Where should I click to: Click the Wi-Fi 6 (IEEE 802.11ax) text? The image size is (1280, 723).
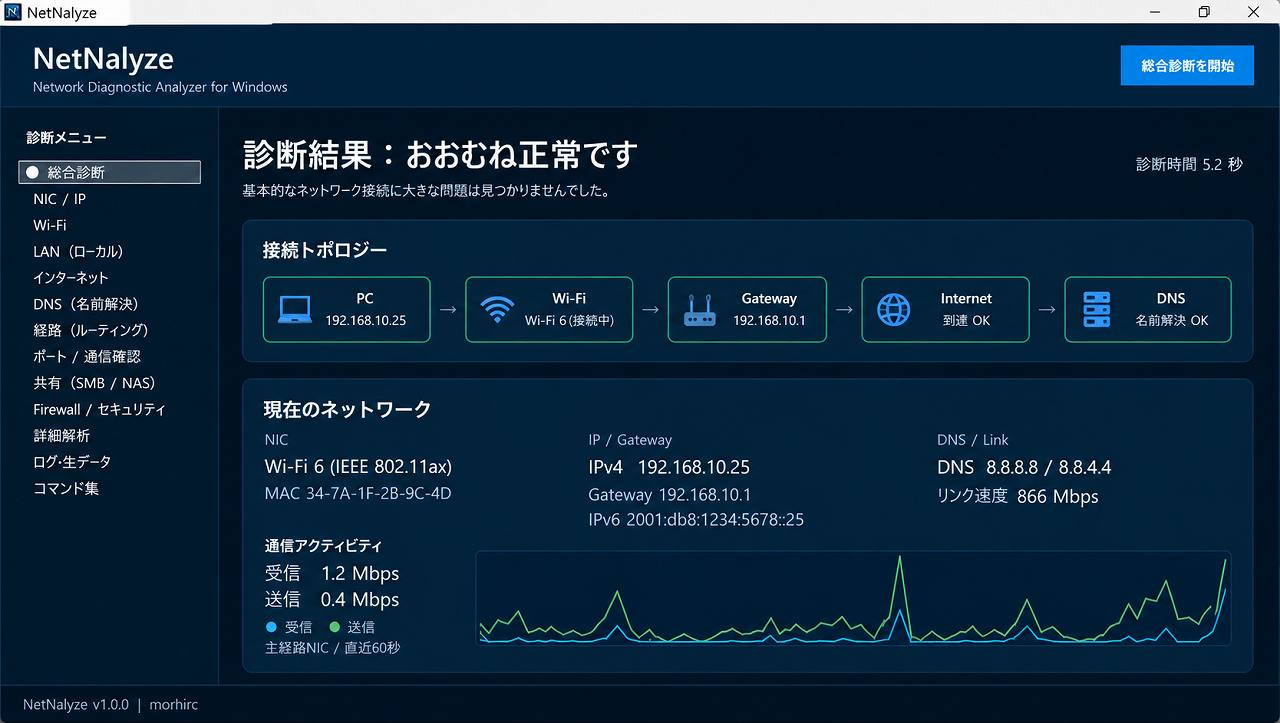click(358, 467)
